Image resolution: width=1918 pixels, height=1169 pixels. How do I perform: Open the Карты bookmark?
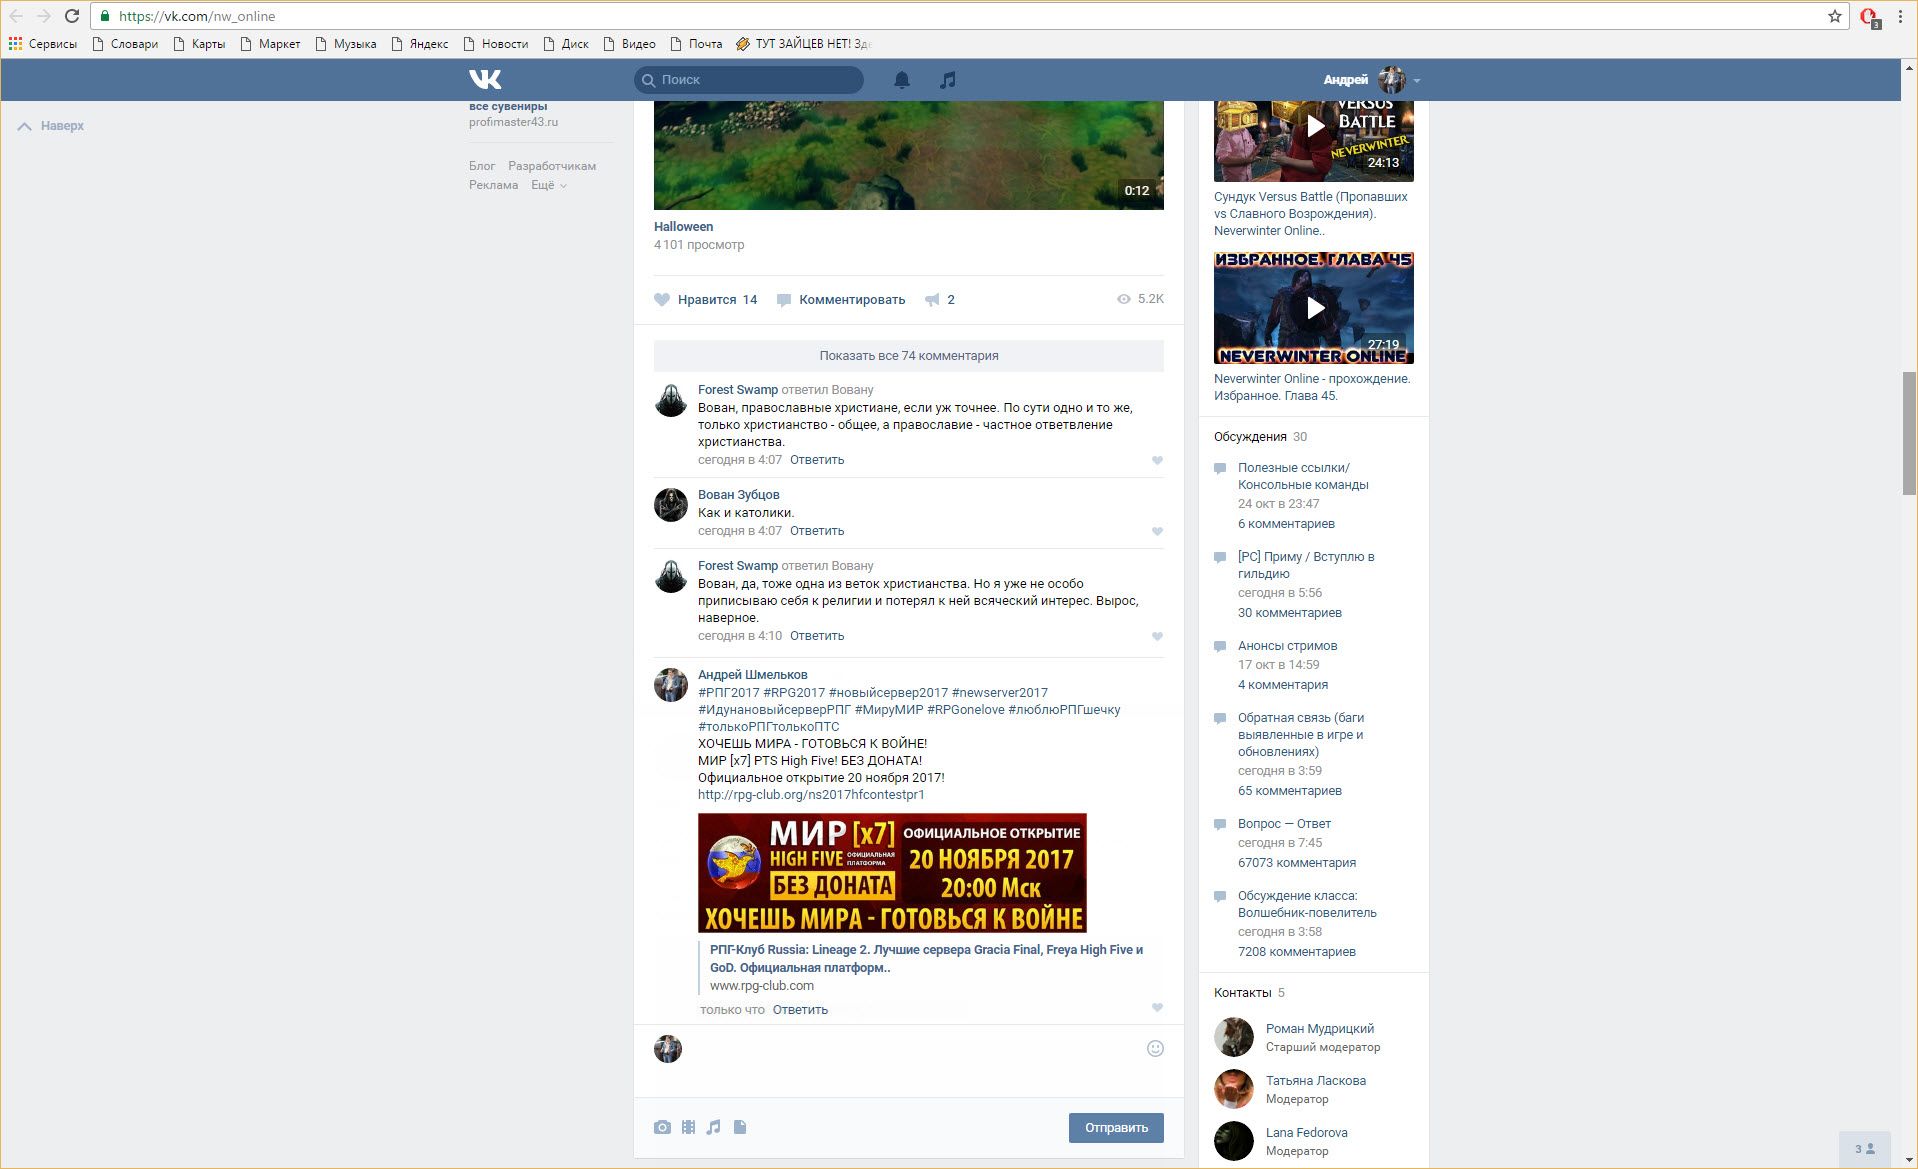(x=199, y=44)
